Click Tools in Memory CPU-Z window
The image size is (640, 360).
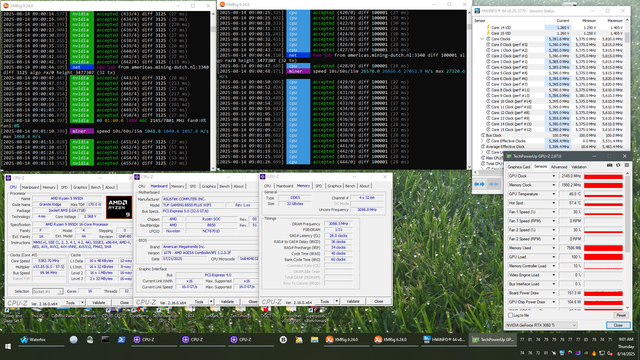324,301
